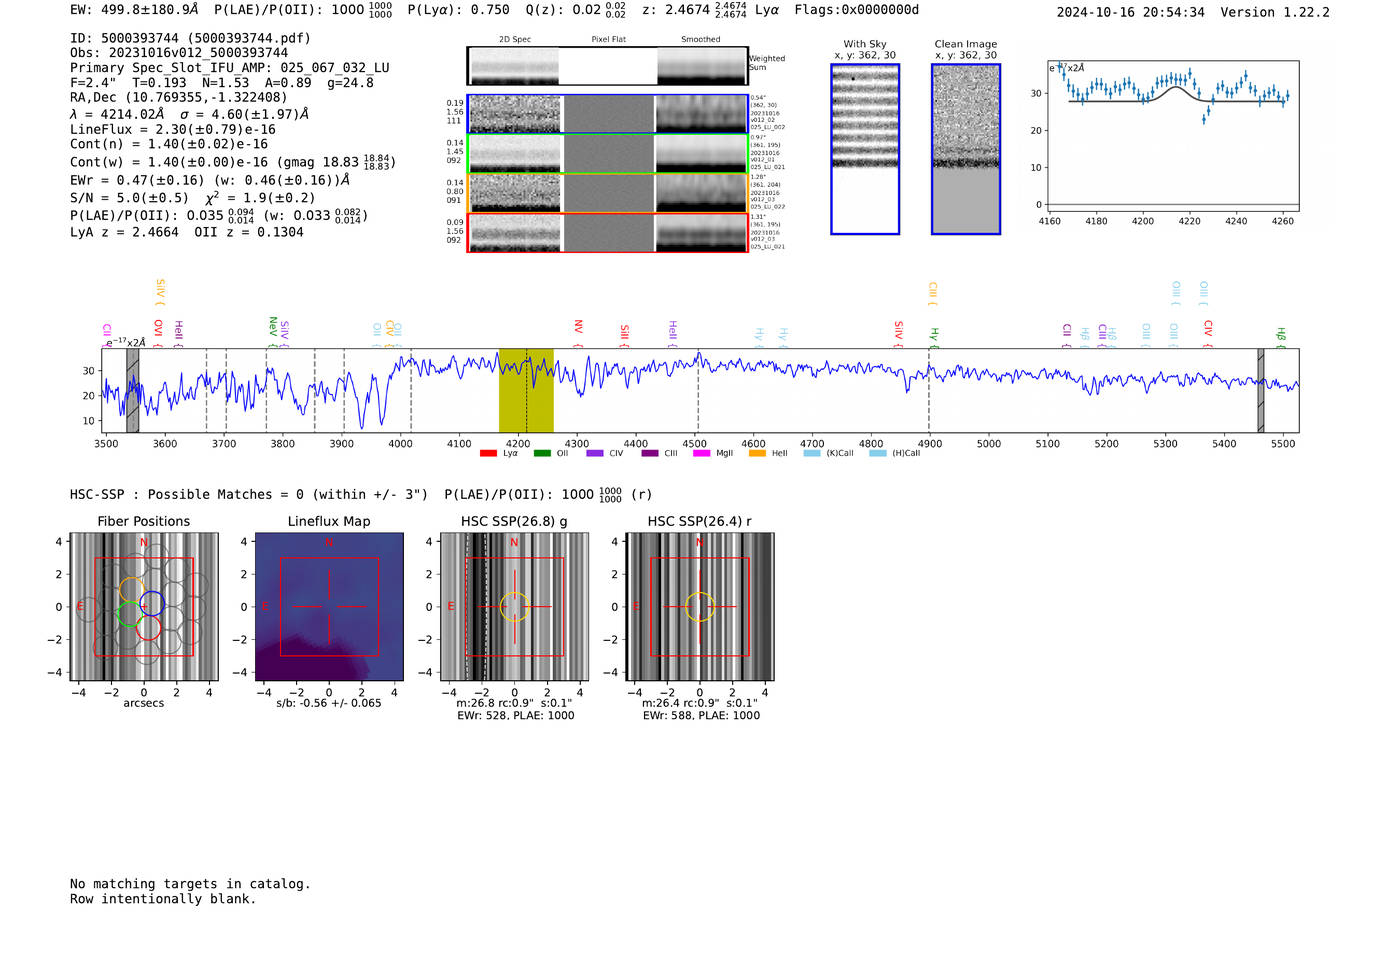
Task: Select the blue fiber circle in Fiber Positions
Action: (x=152, y=603)
